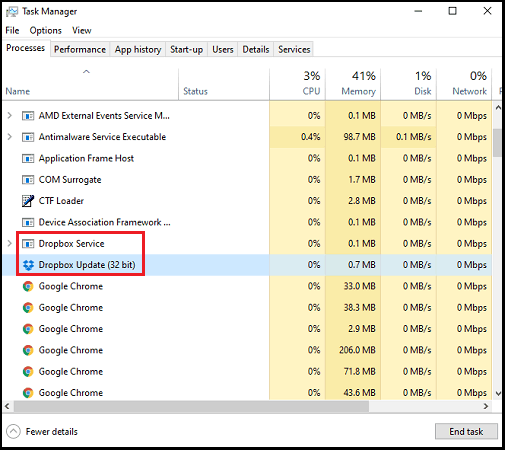
Task: Switch to the App history tab
Action: [x=138, y=50]
